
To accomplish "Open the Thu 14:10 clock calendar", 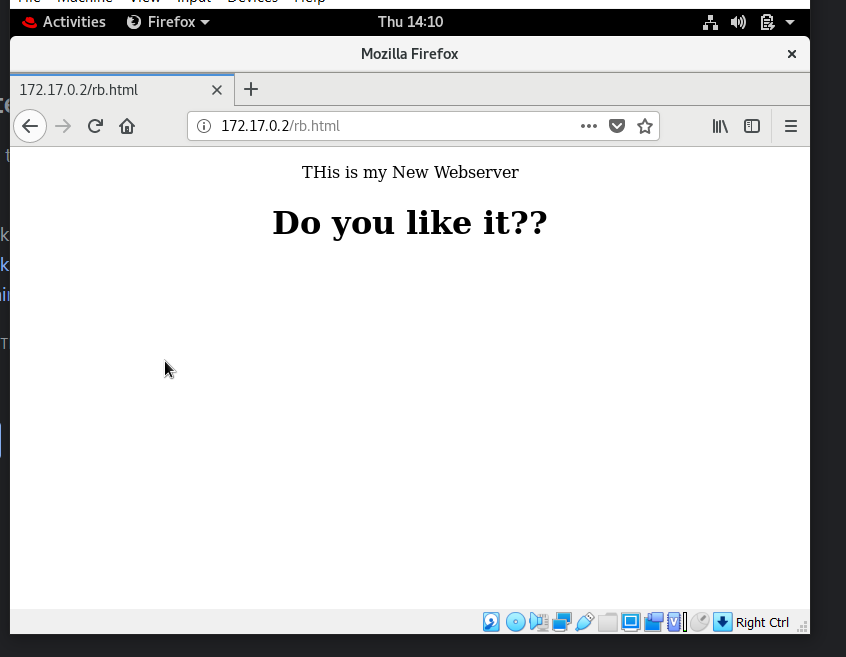I will click(410, 22).
